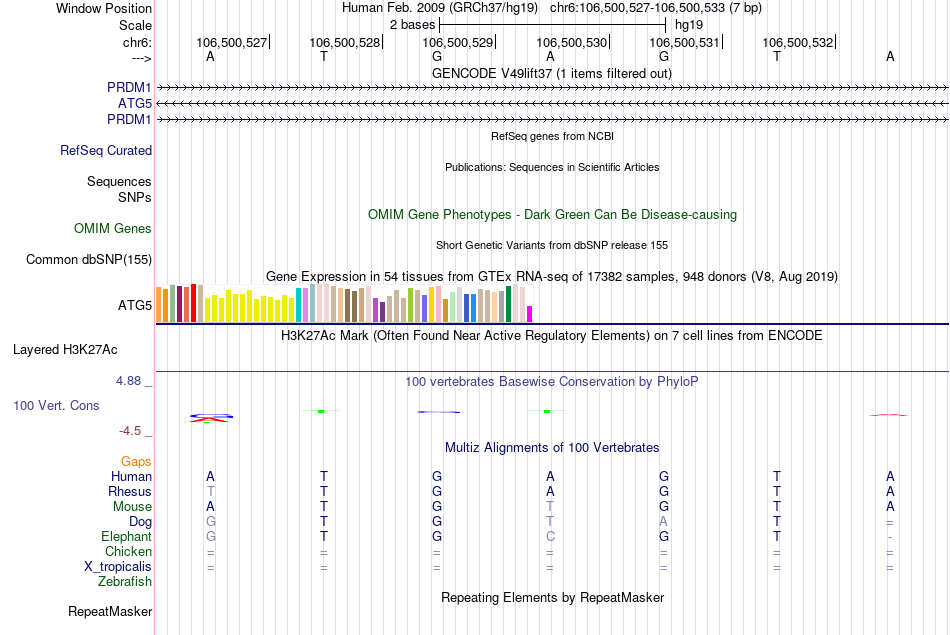Click the GENCODE V49lift37 track title
The height and width of the screenshot is (635, 950).
click(x=551, y=73)
